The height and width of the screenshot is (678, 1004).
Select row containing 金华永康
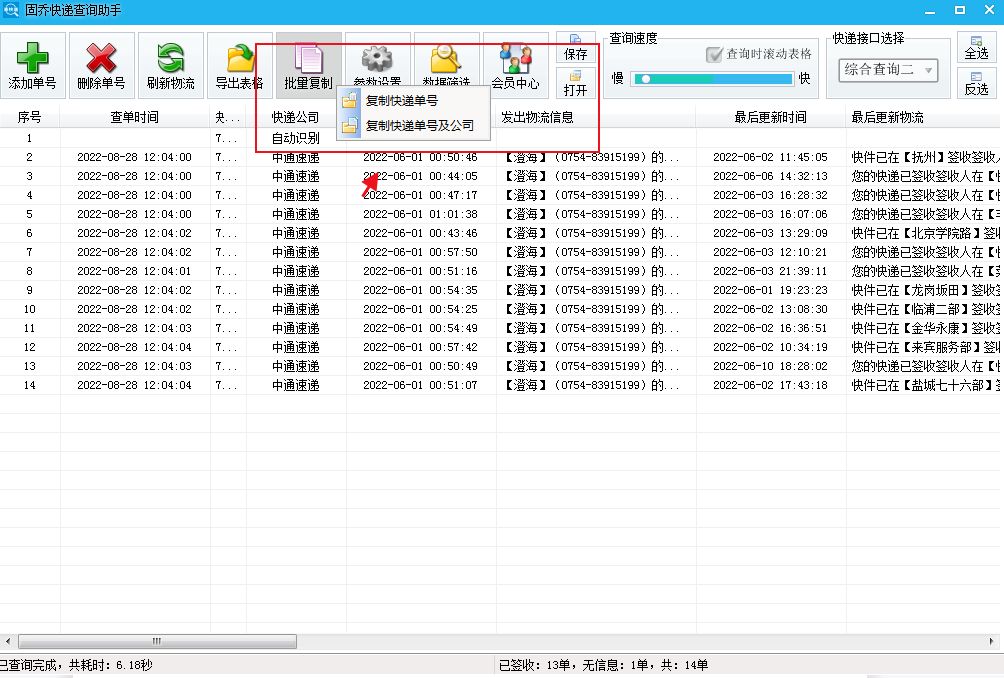click(x=499, y=328)
